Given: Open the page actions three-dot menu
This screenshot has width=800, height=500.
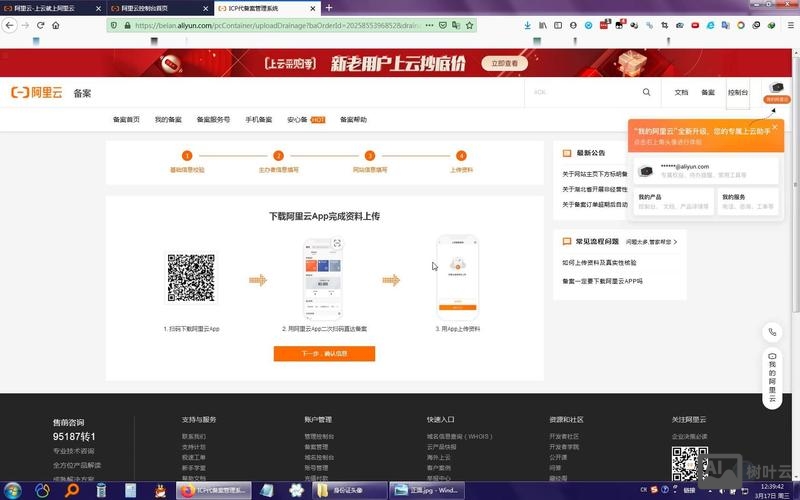Looking at the screenshot, I should tap(430, 25).
